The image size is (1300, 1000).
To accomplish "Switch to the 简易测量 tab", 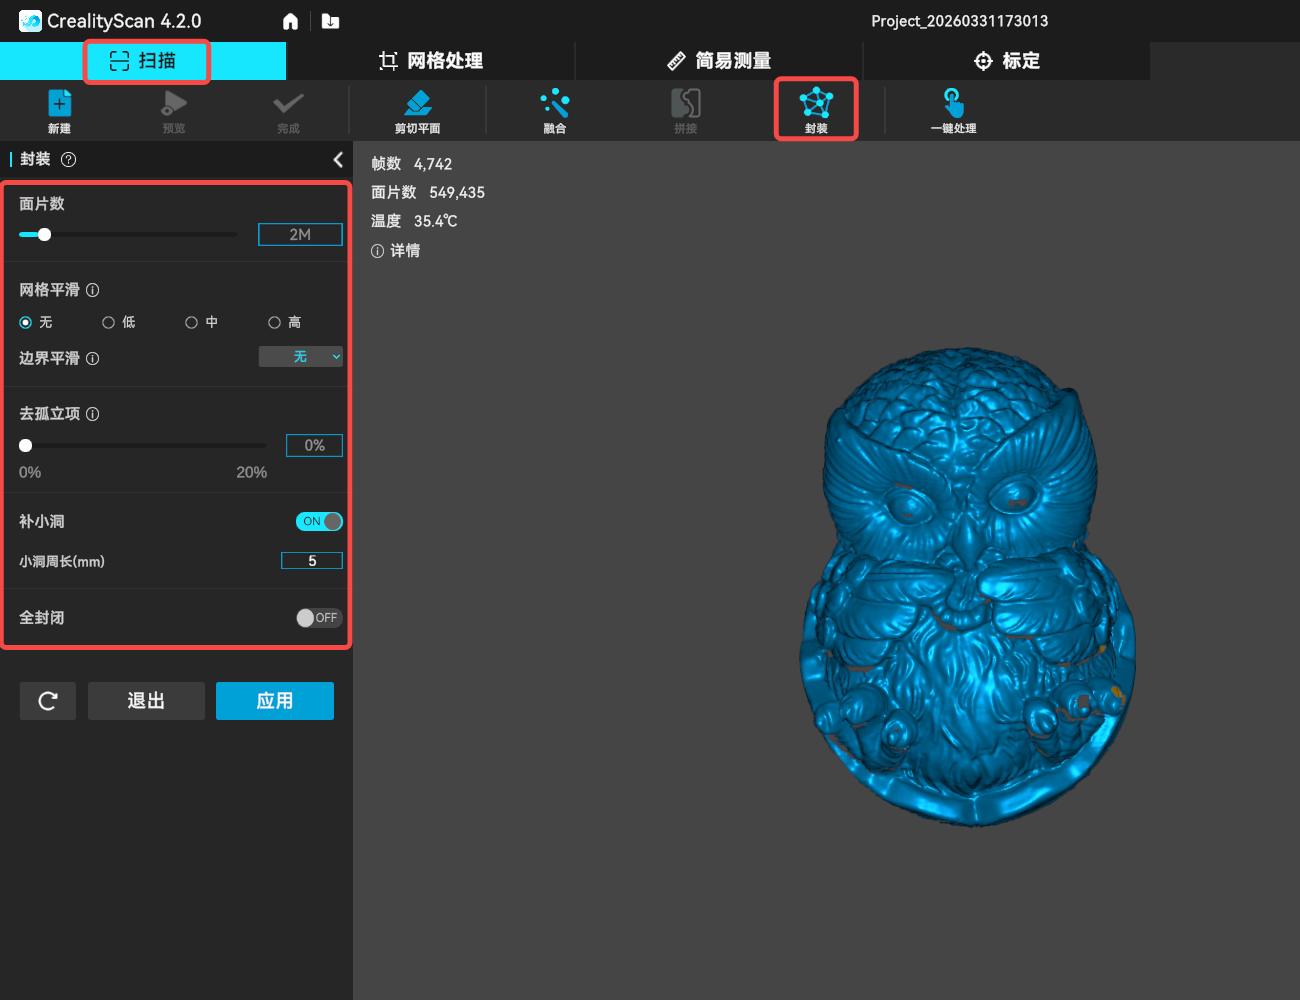I will [x=719, y=61].
